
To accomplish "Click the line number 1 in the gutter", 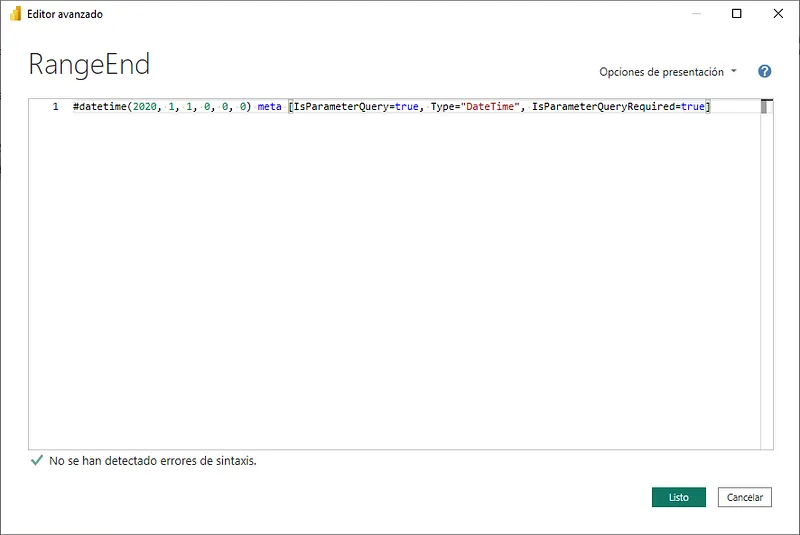I will [x=56, y=107].
